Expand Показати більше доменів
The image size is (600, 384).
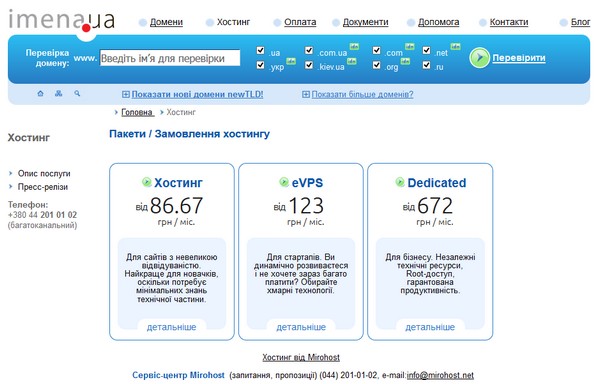[358, 94]
